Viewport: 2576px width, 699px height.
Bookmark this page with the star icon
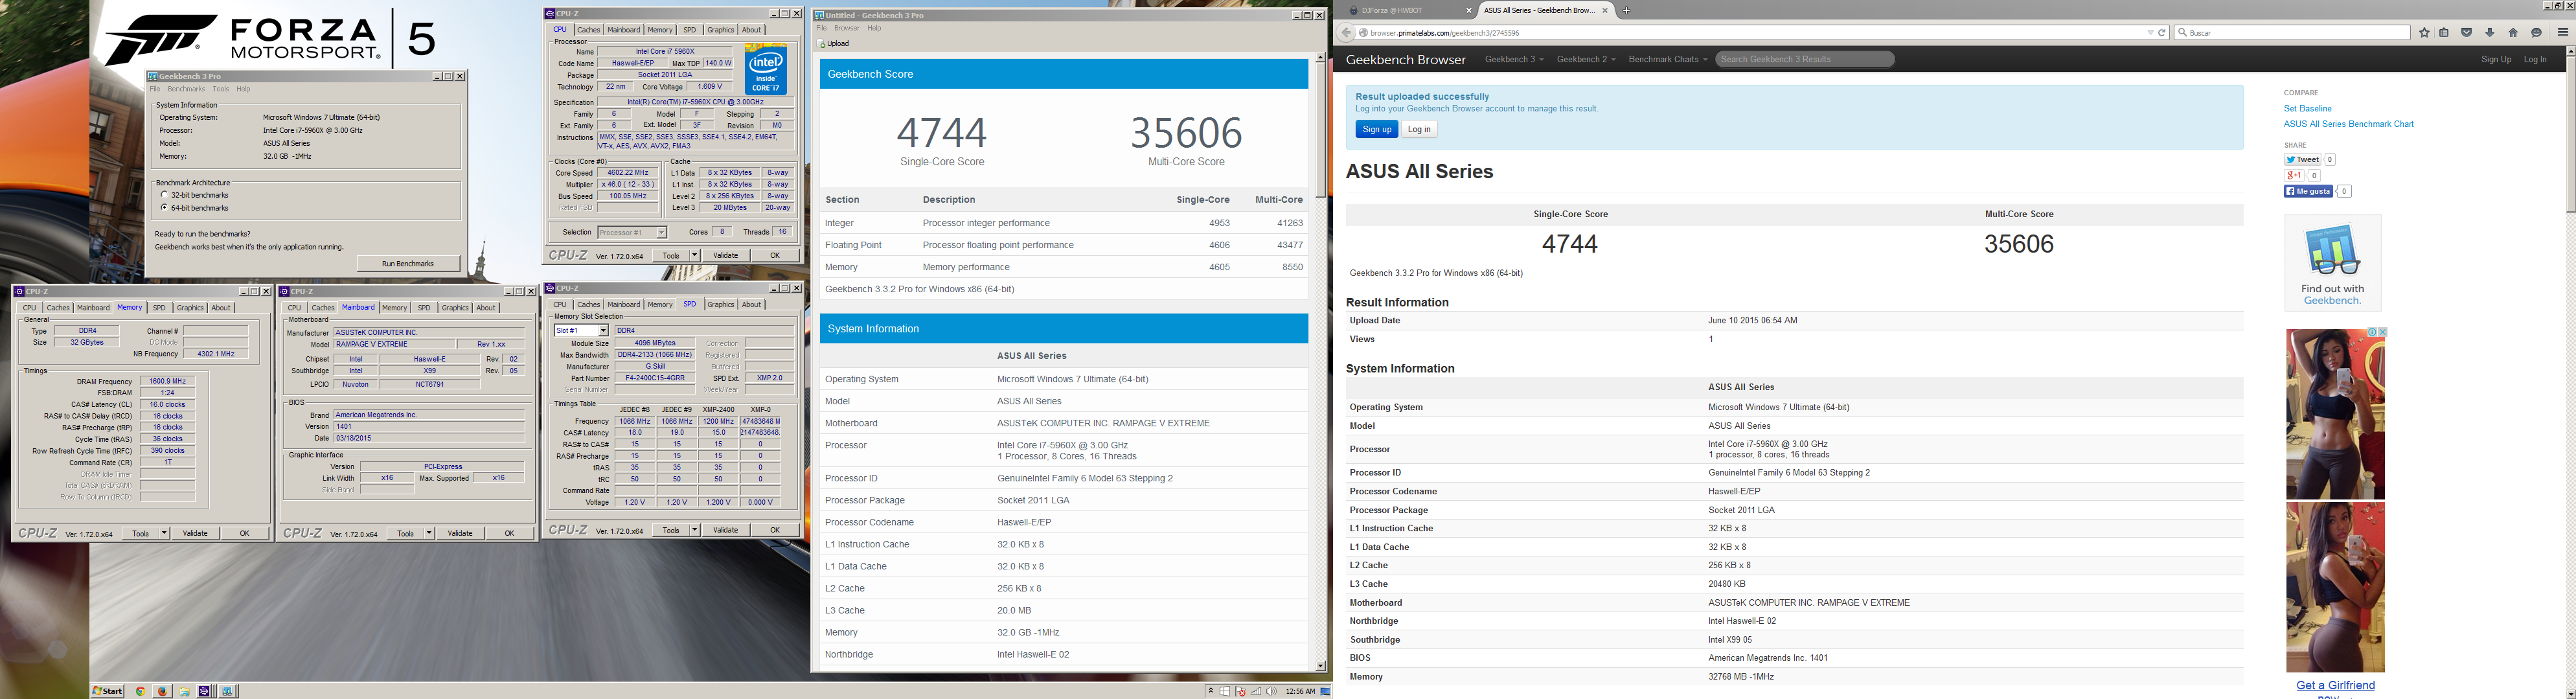pyautogui.click(x=2424, y=33)
